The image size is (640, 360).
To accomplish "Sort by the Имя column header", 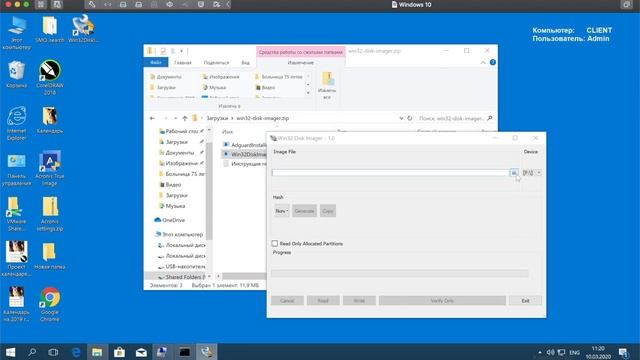I will [228, 132].
